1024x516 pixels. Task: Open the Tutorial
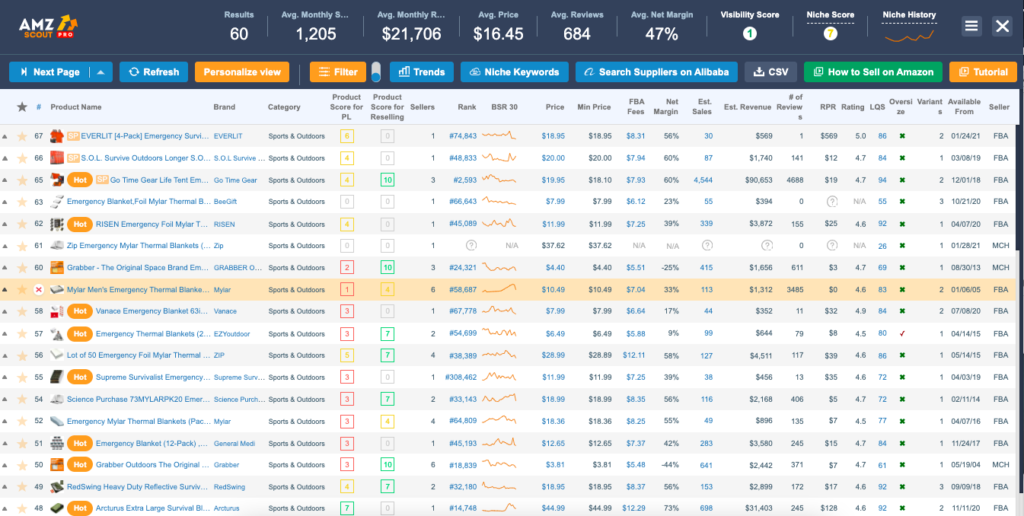click(983, 72)
